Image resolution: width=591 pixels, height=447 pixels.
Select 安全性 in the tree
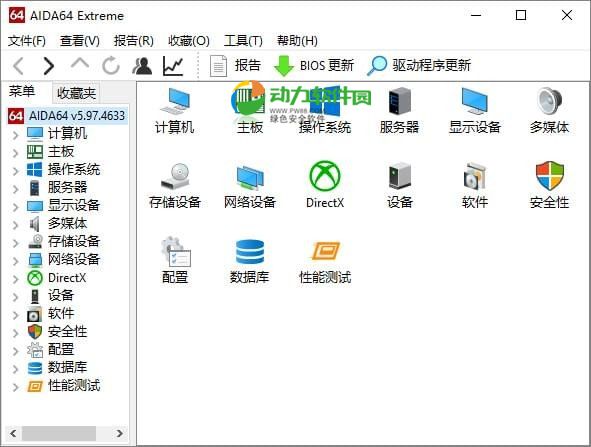(x=67, y=331)
